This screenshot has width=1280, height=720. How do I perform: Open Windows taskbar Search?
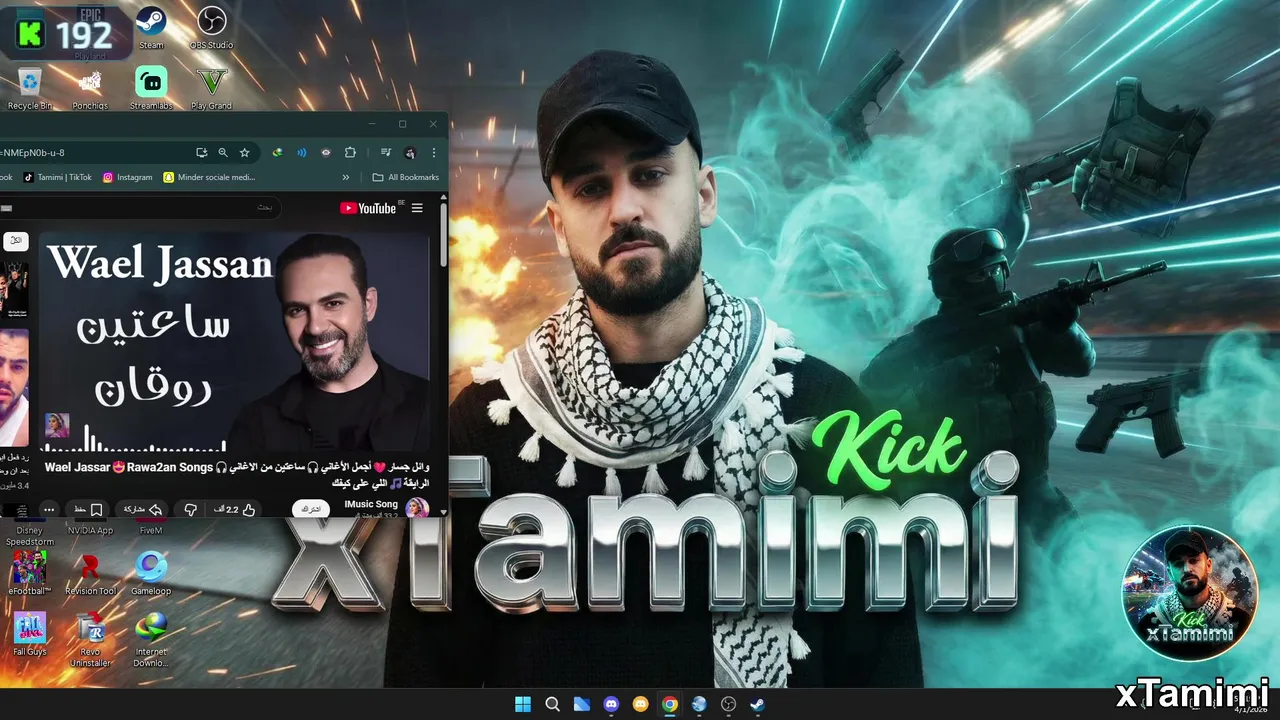click(552, 704)
